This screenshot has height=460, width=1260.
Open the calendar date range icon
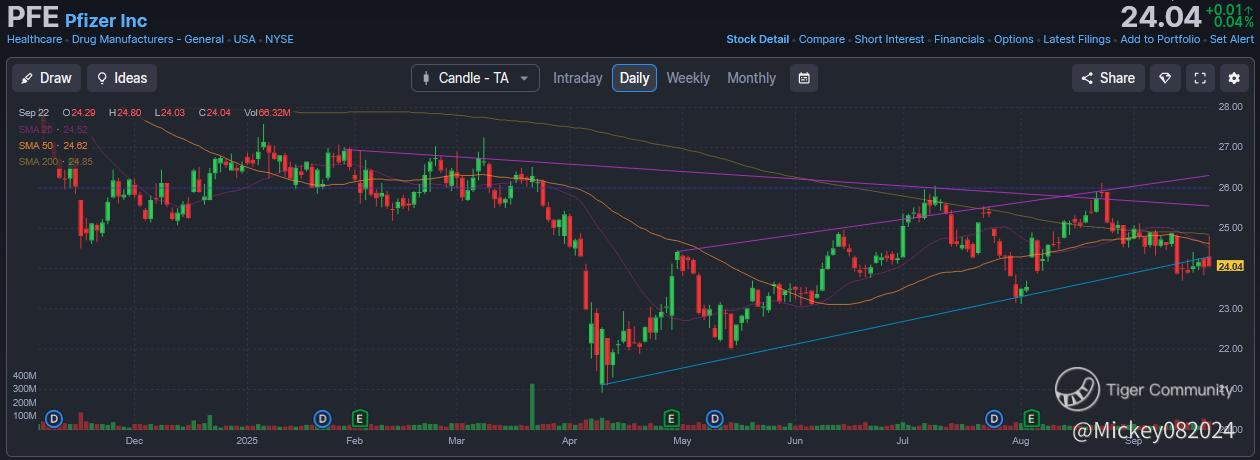[x=804, y=78]
